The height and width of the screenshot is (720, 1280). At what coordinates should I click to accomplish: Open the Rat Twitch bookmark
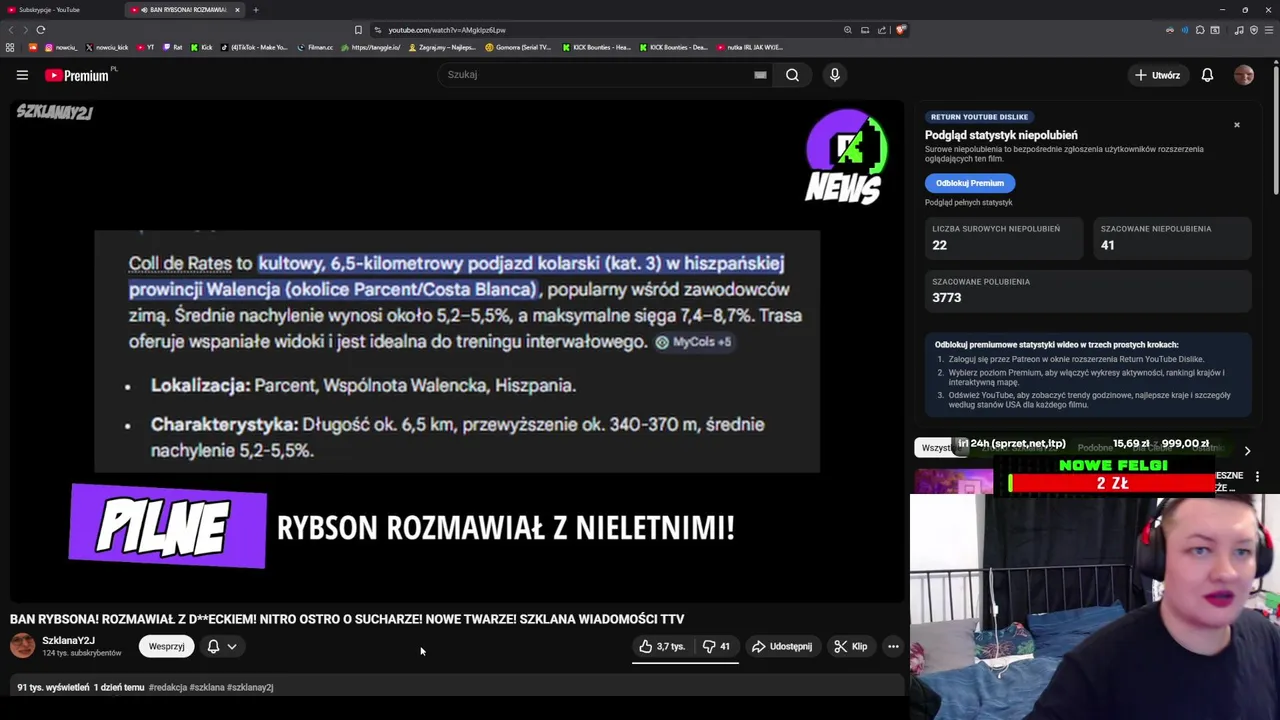point(173,47)
